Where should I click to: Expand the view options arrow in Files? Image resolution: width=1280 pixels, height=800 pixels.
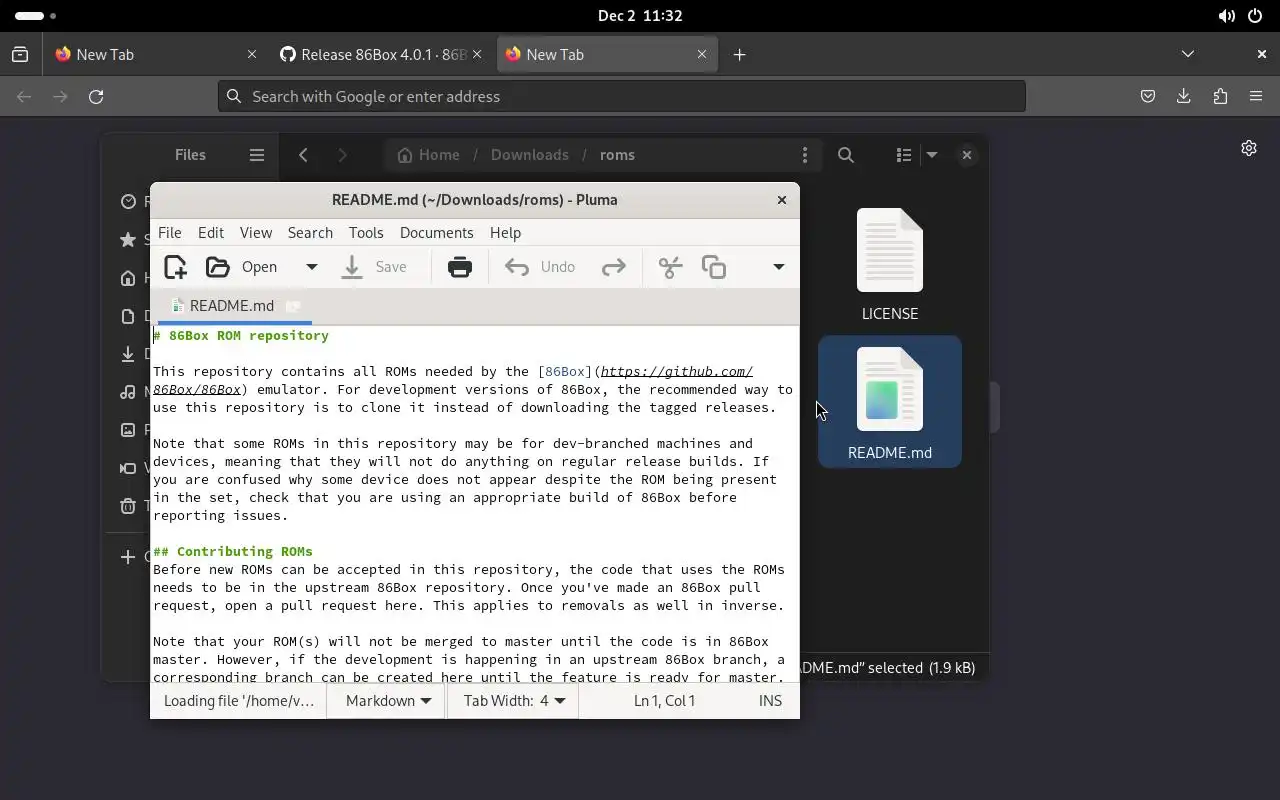click(932, 155)
